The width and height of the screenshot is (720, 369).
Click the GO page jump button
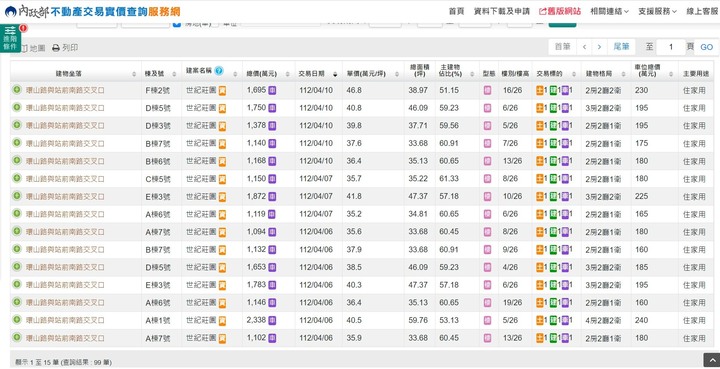(706, 47)
